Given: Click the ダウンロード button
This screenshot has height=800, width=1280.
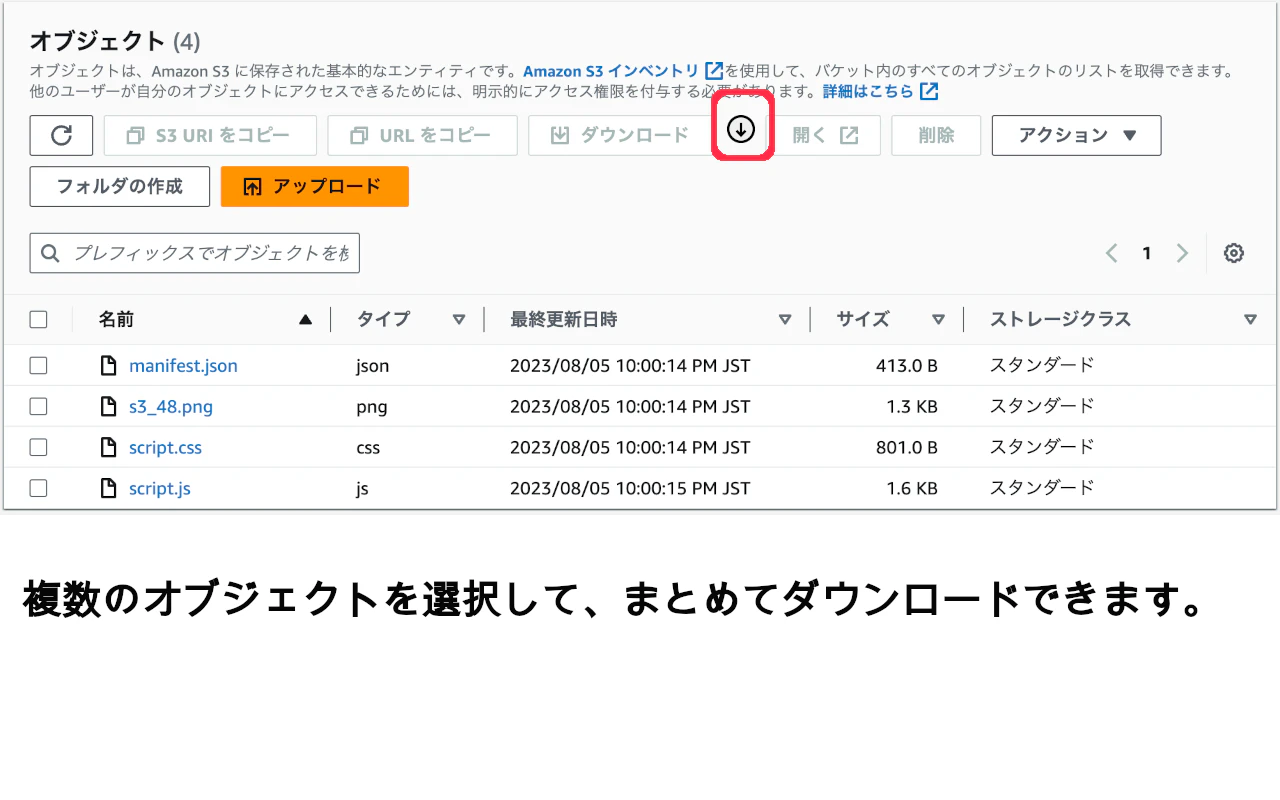Looking at the screenshot, I should [621, 135].
